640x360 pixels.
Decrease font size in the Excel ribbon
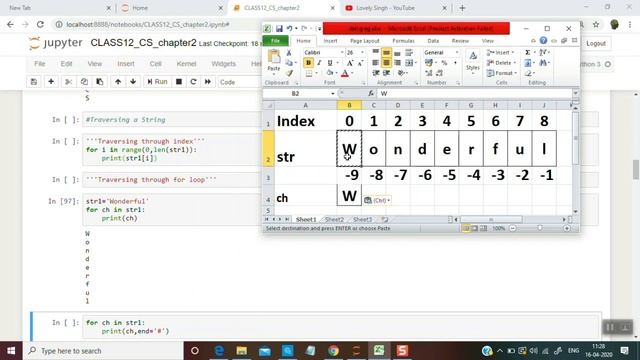pos(360,63)
